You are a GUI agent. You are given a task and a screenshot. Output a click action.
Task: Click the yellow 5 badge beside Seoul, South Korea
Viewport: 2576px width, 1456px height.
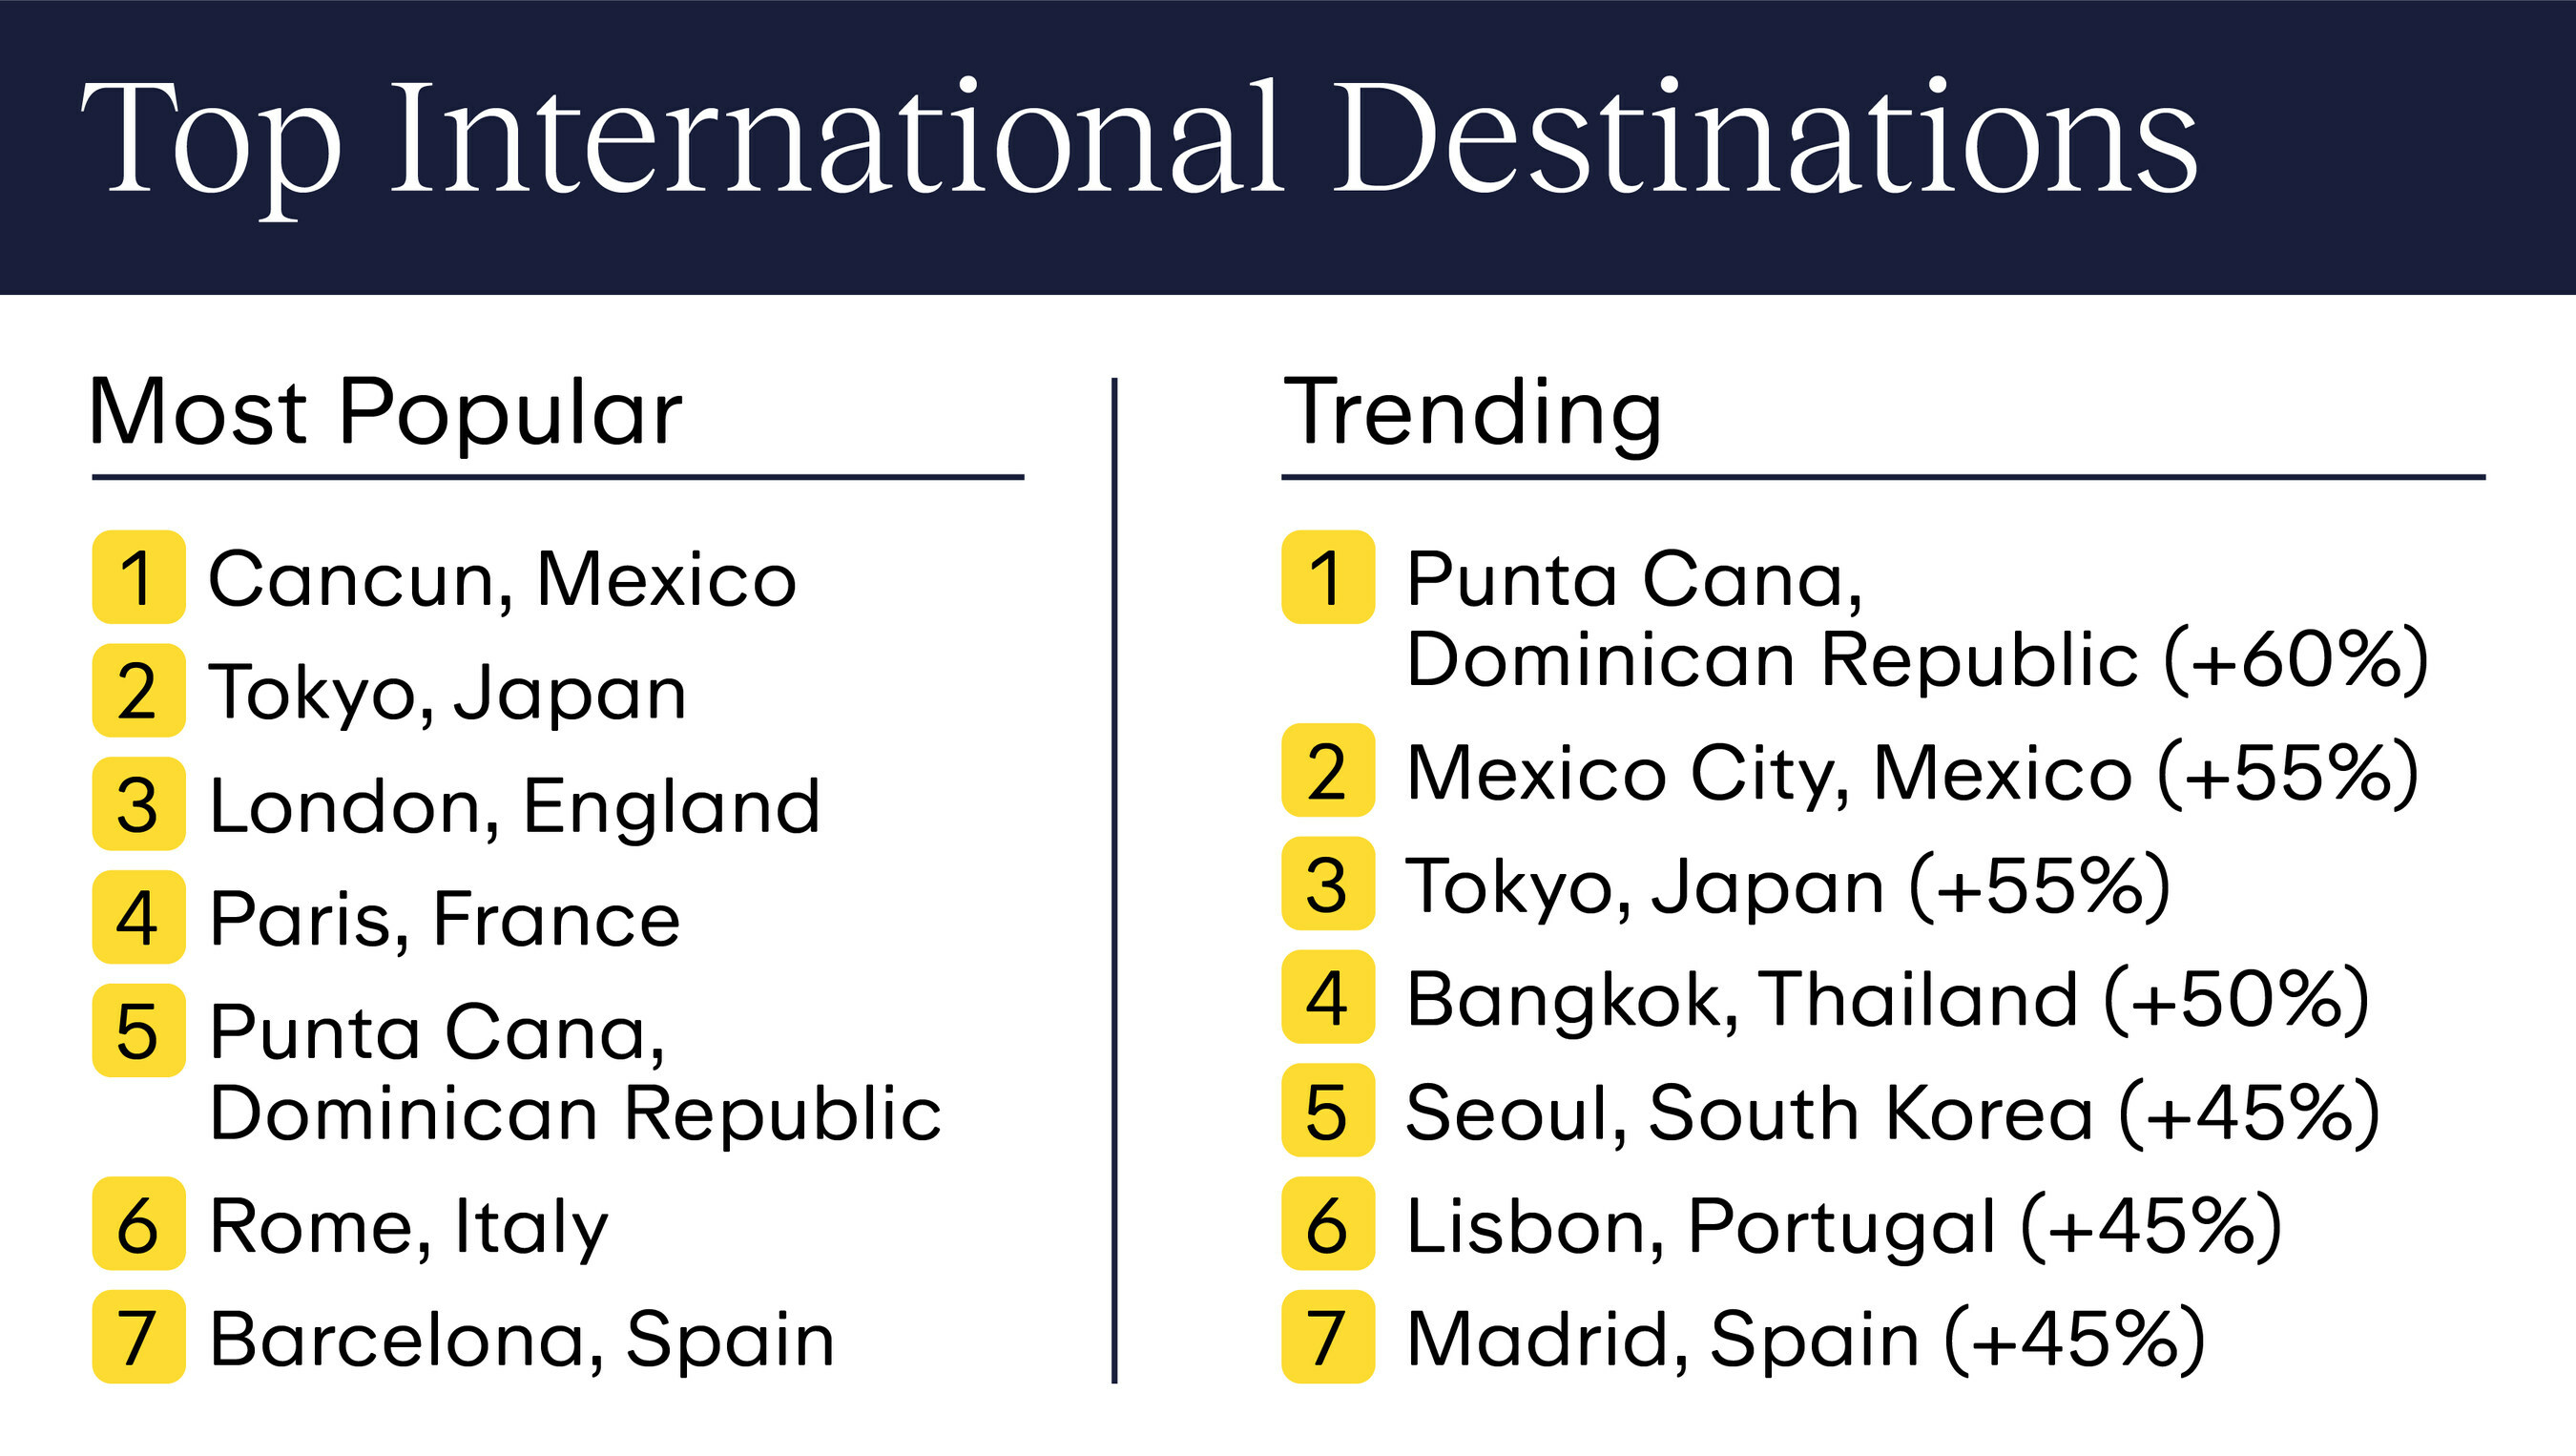coord(1327,1110)
